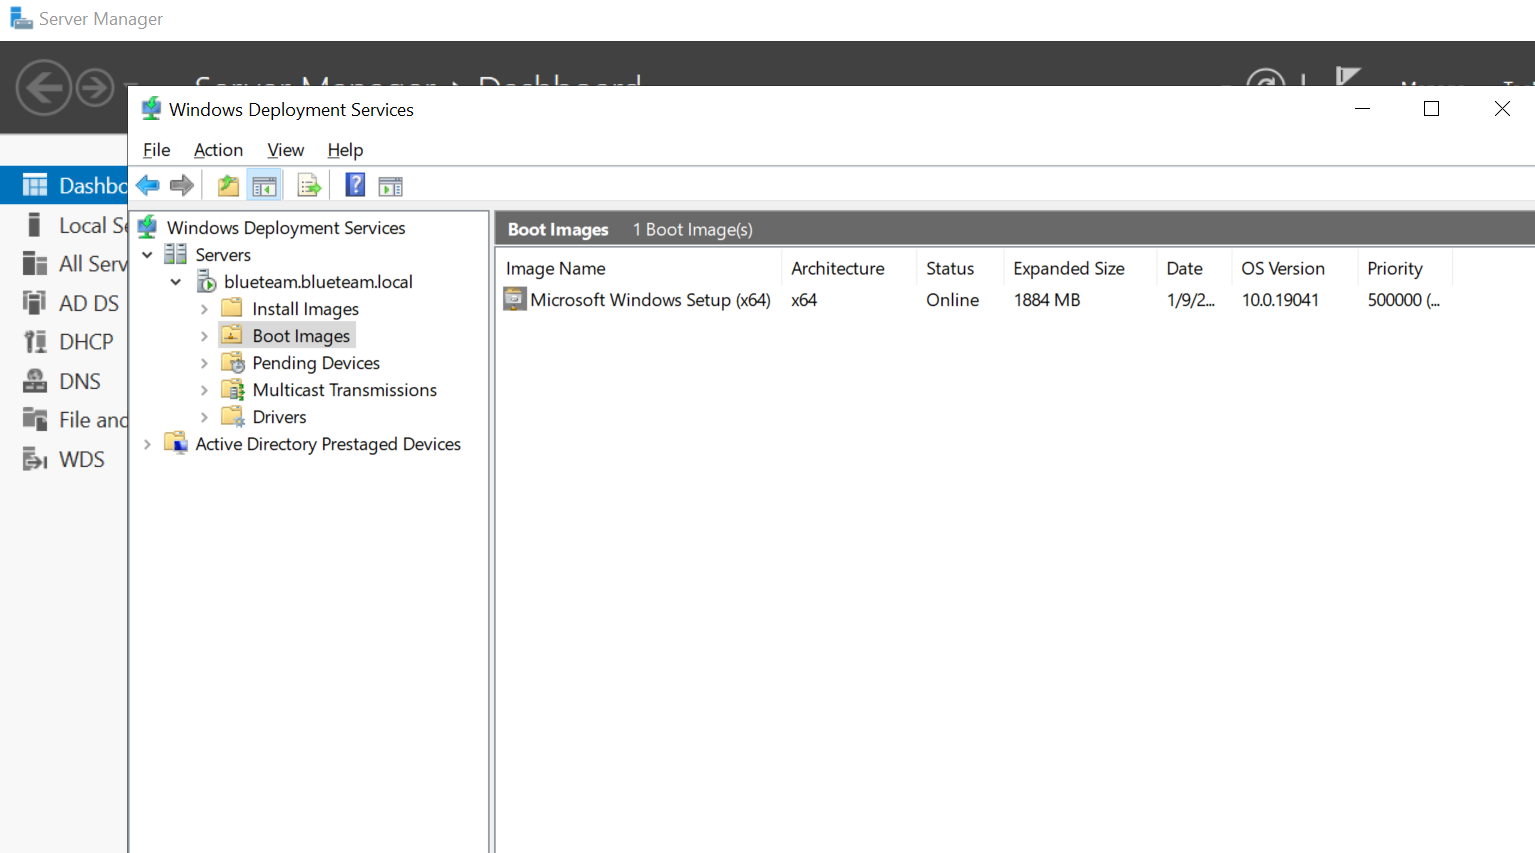Viewport: 1535px width, 853px height.
Task: Click the Export List toolbar icon
Action: (x=309, y=186)
